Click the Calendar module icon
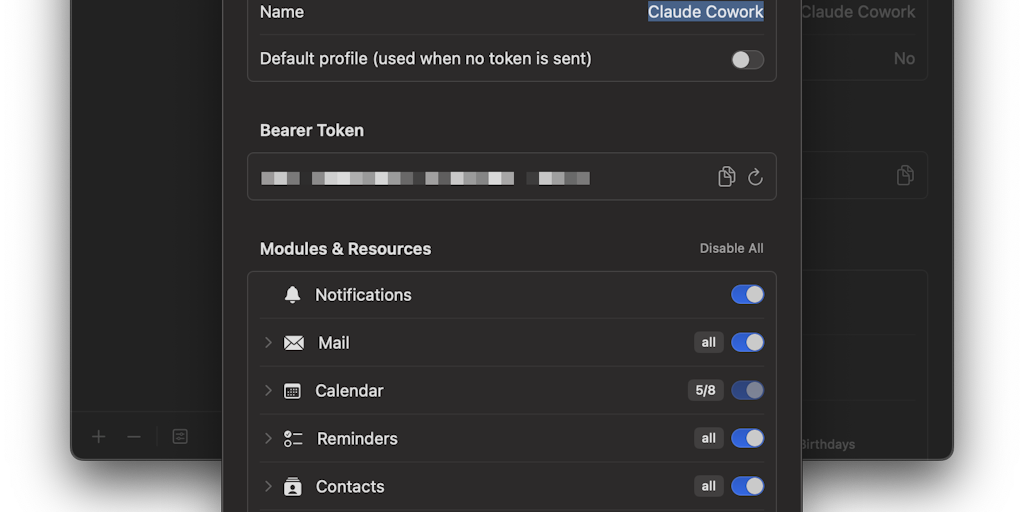The height and width of the screenshot is (512, 1024). coord(292,391)
